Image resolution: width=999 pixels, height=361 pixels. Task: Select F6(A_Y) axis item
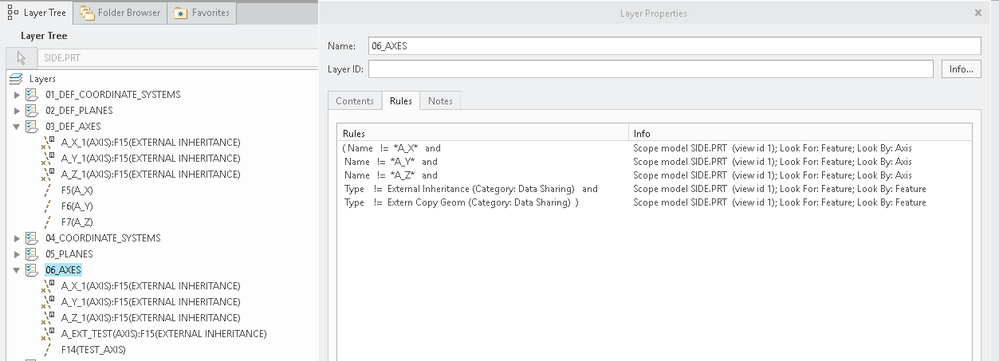coord(77,206)
